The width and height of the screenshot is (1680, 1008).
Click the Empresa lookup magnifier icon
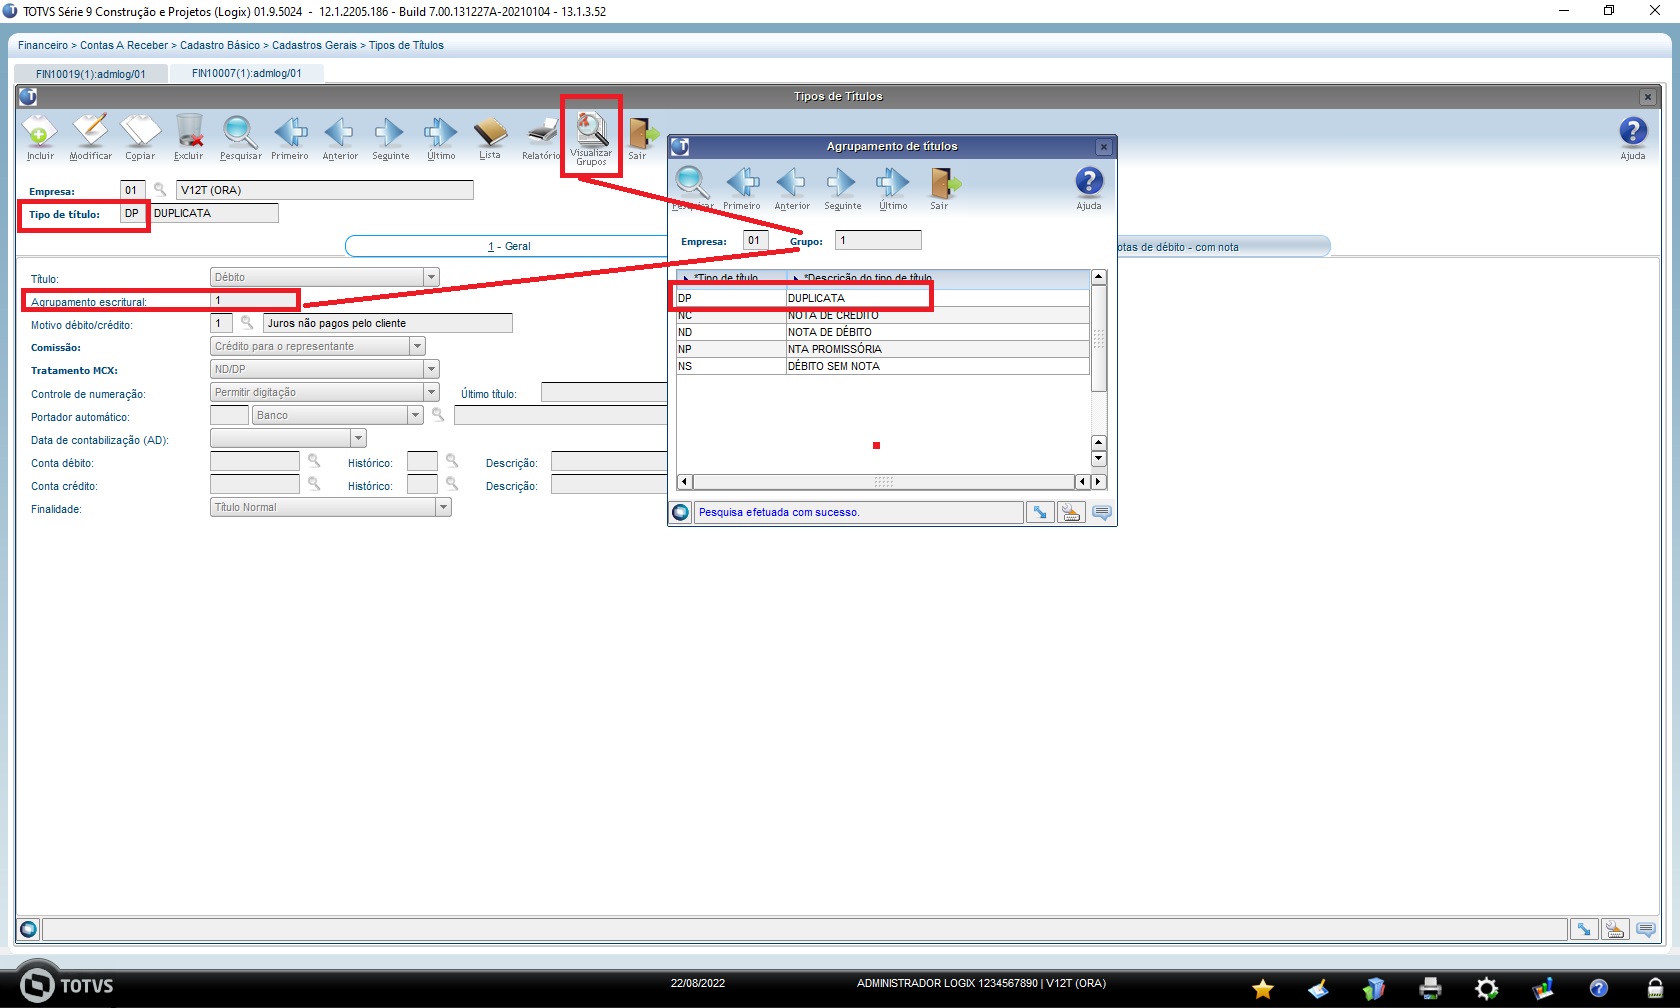(160, 190)
